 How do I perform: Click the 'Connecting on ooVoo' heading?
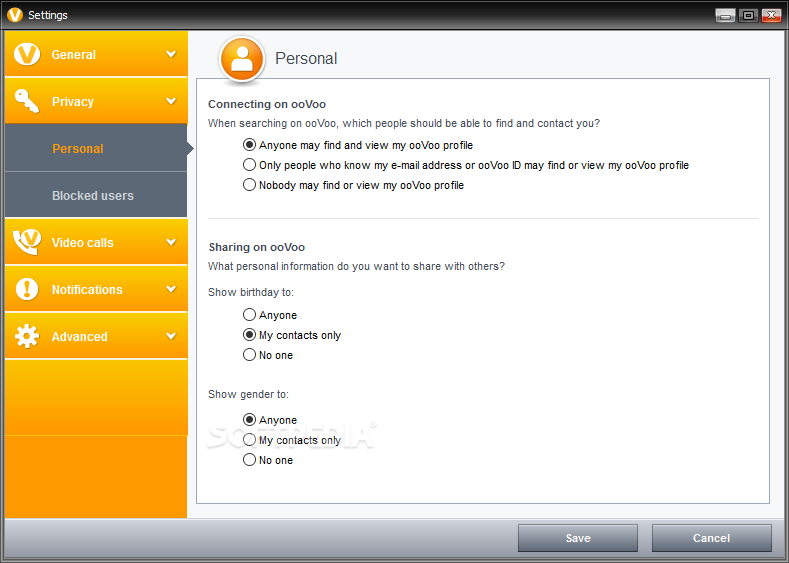[267, 104]
